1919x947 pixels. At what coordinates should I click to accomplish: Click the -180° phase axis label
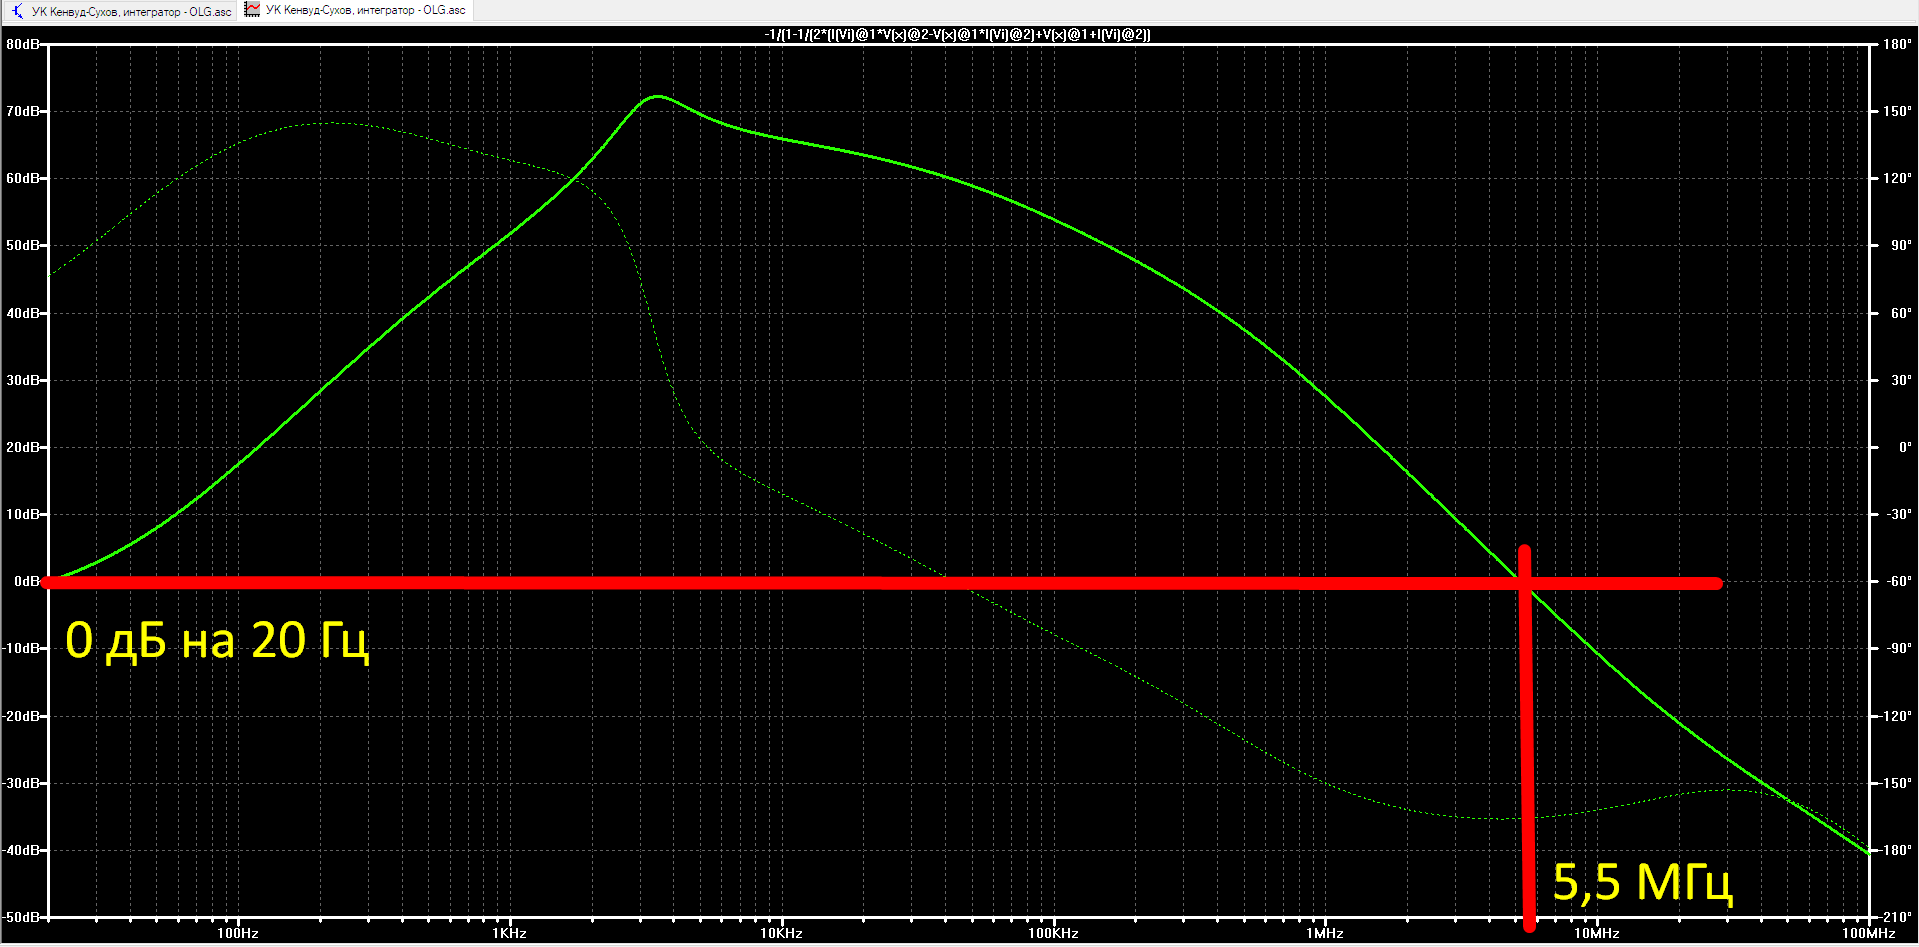pyautogui.click(x=1896, y=850)
